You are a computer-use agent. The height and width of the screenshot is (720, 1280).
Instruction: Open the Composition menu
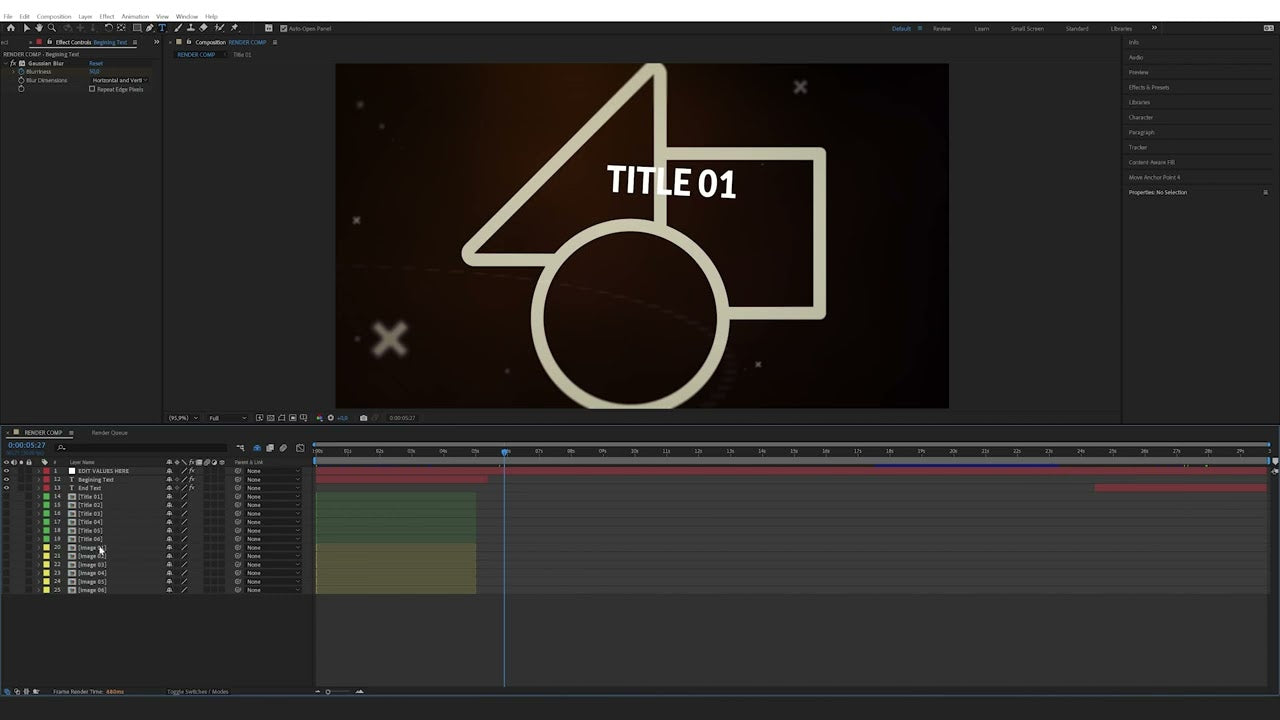[53, 16]
